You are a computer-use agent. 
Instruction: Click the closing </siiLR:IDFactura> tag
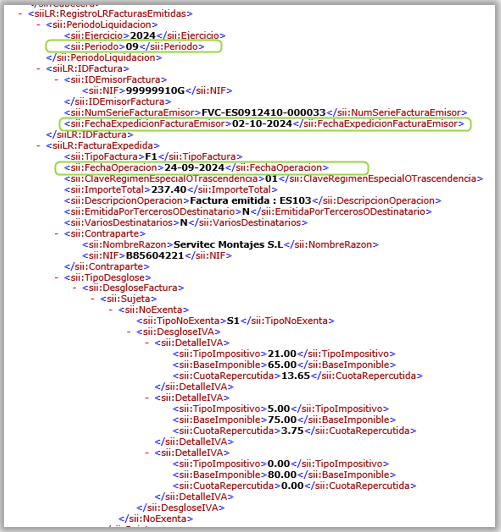click(90, 135)
